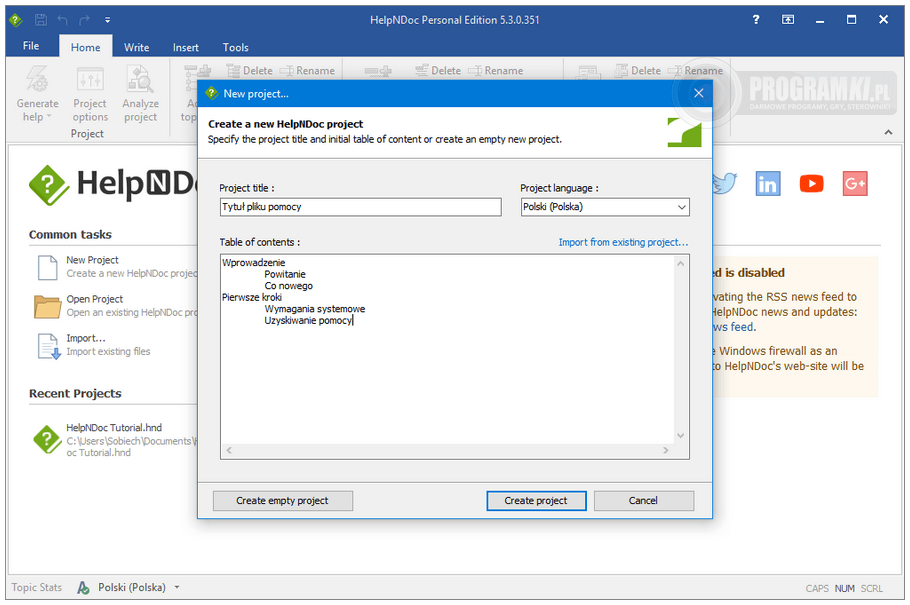Open the quick access toolbar customize arrow
Image resolution: width=910 pixels, height=605 pixels.
tap(107, 20)
